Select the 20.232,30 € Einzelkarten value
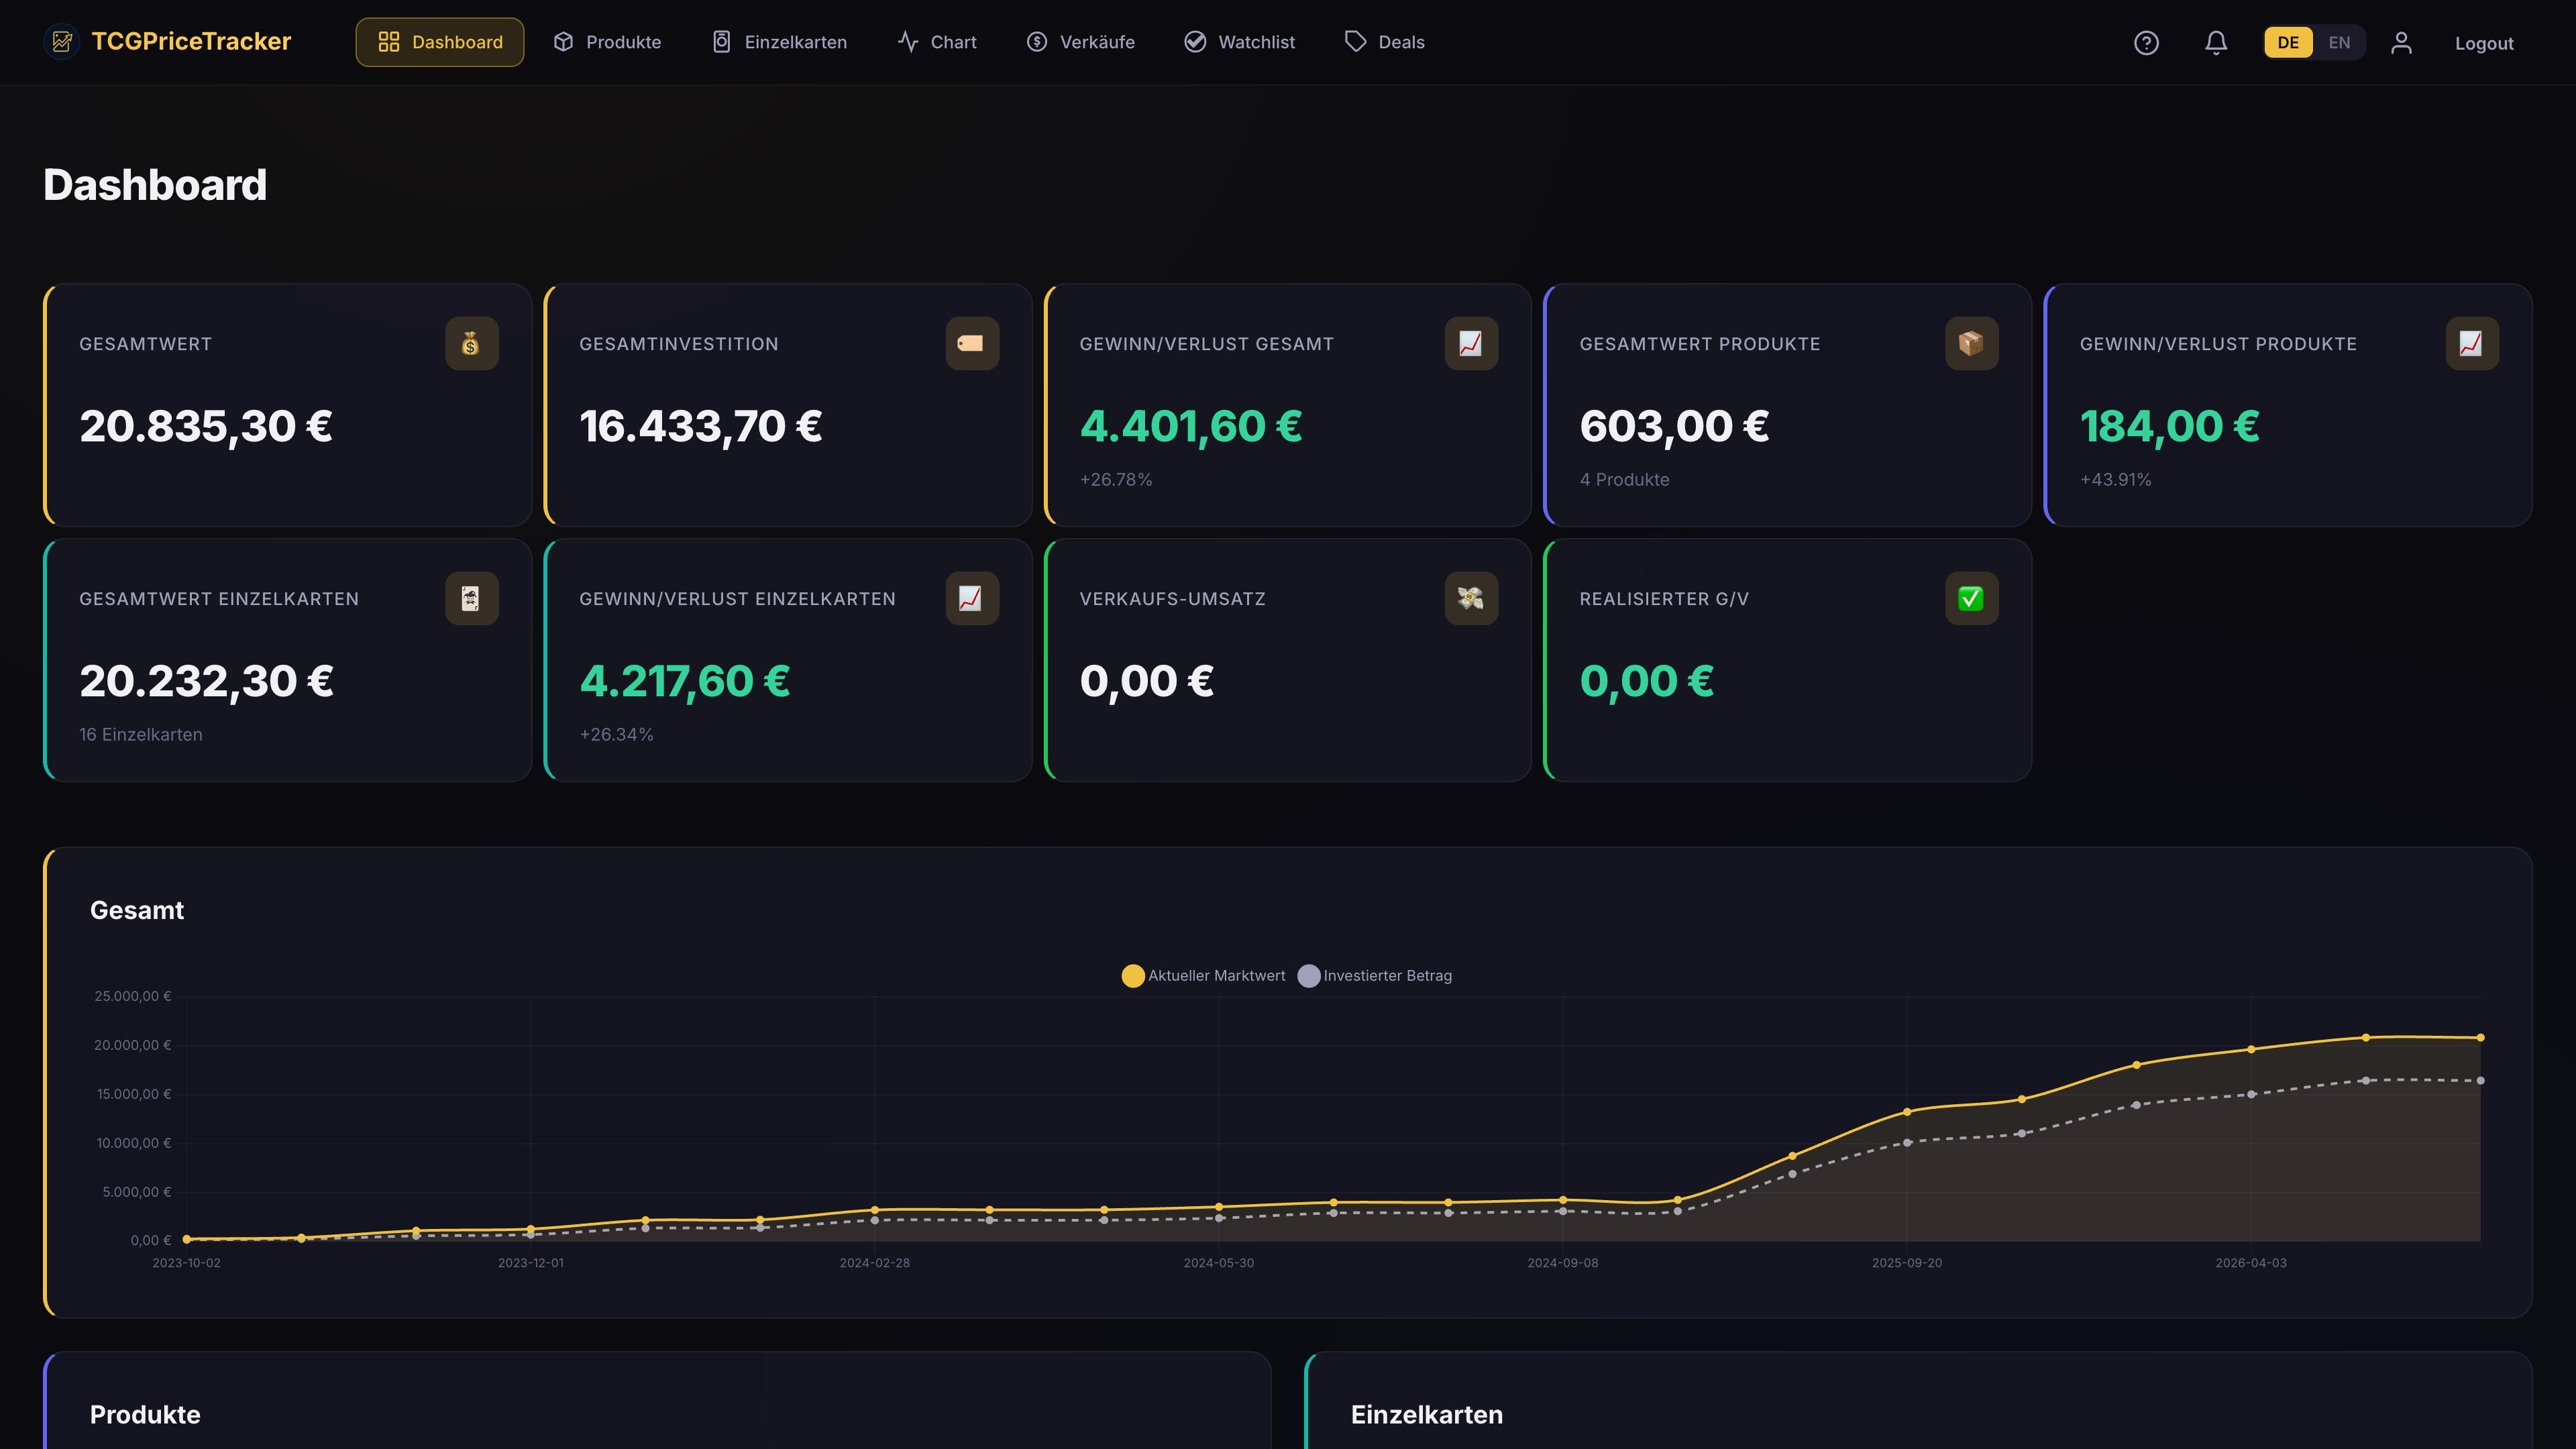The width and height of the screenshot is (2576, 1449). click(x=207, y=682)
